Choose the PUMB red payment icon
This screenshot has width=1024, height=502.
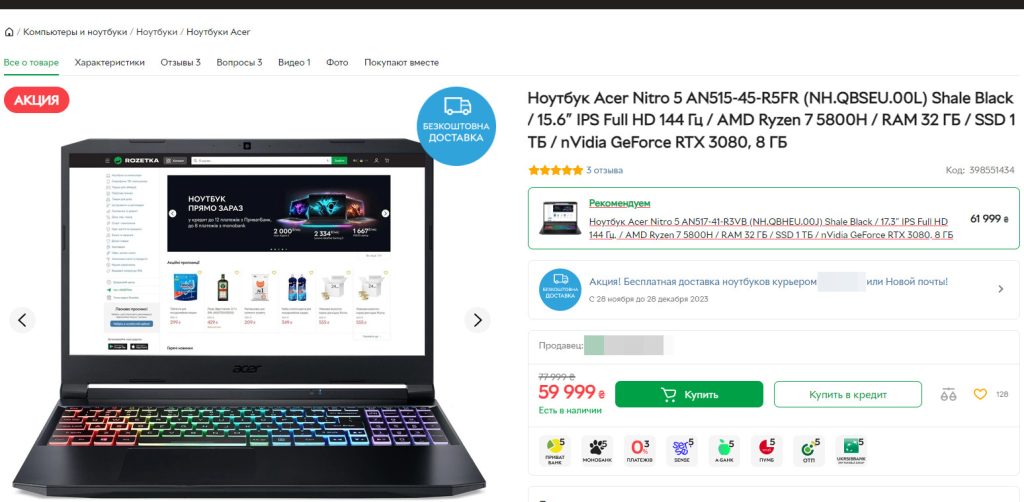coord(766,450)
